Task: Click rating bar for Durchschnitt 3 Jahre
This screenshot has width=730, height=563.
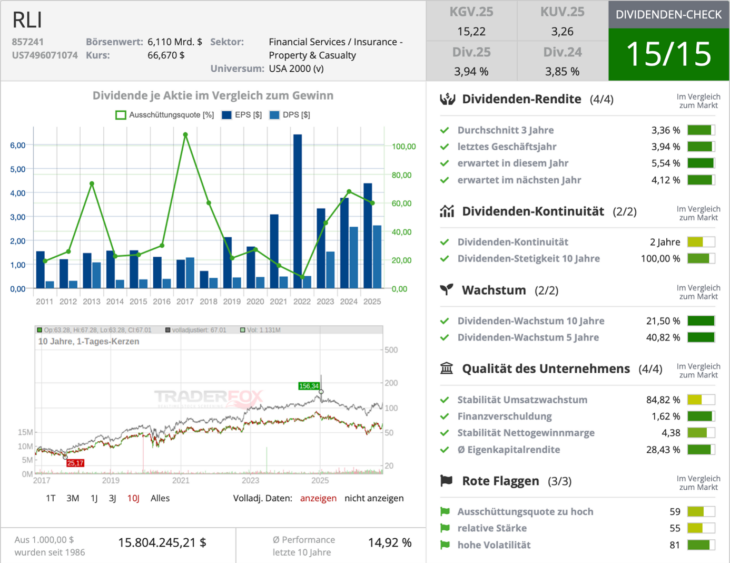Action: 701,130
